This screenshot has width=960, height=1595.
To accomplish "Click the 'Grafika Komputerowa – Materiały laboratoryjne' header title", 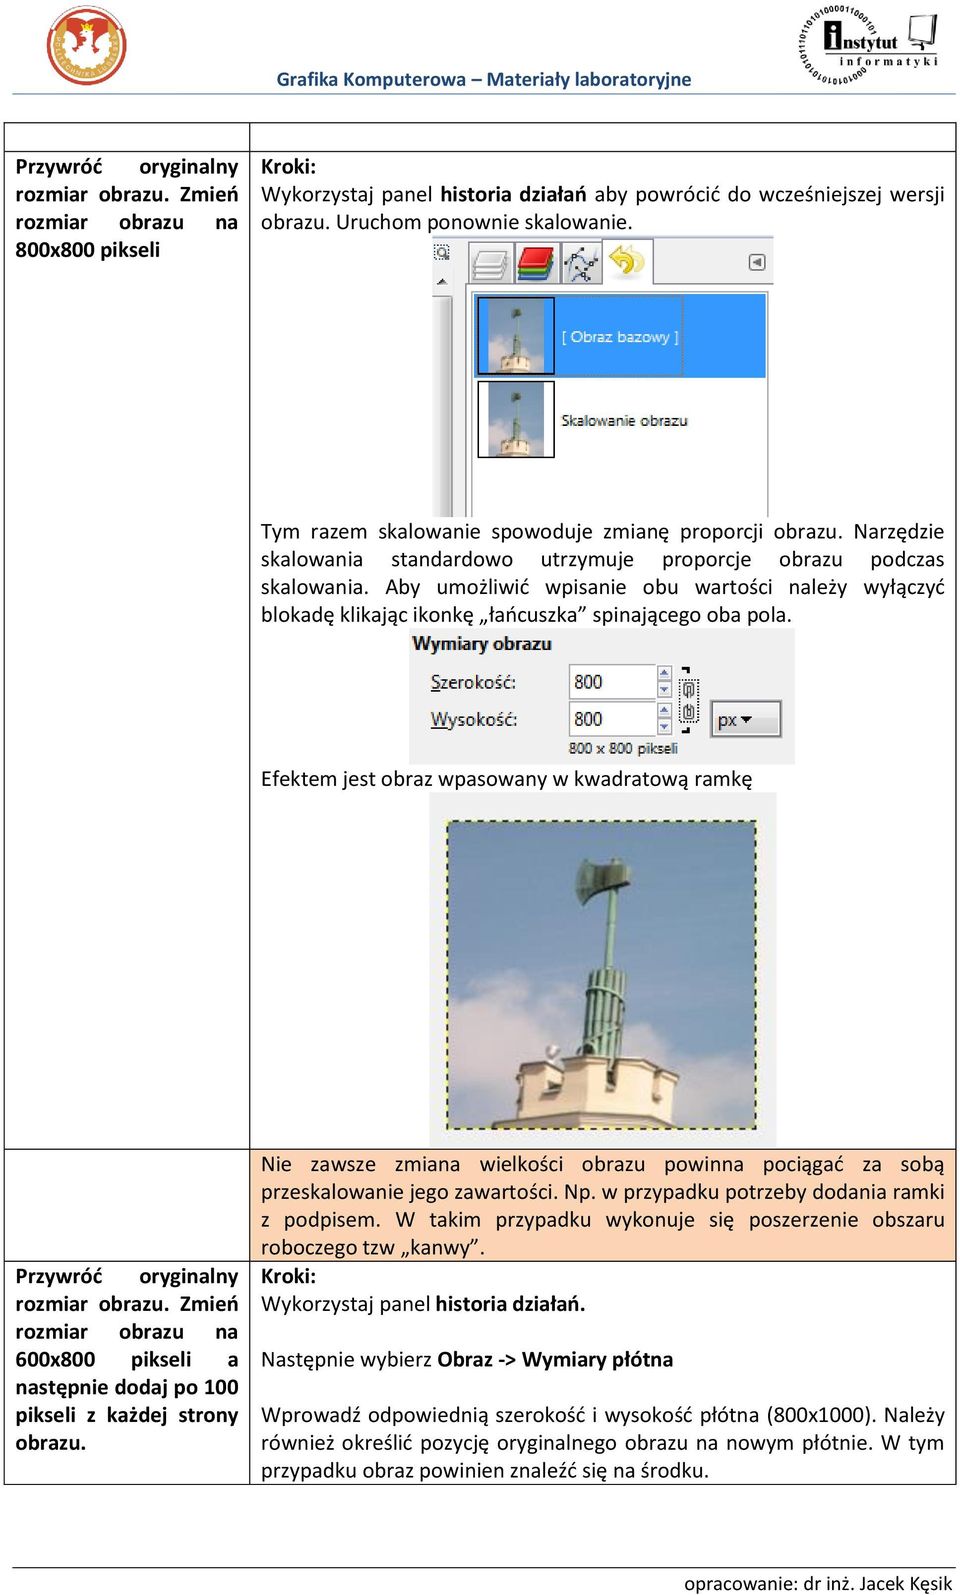I will (484, 79).
